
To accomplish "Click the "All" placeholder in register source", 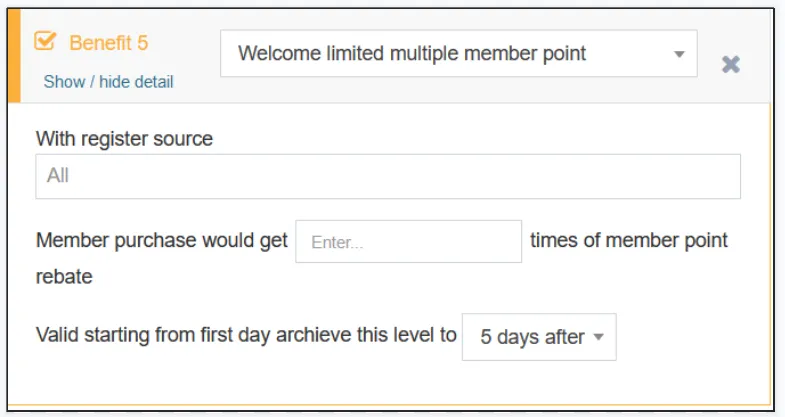I will [x=58, y=176].
